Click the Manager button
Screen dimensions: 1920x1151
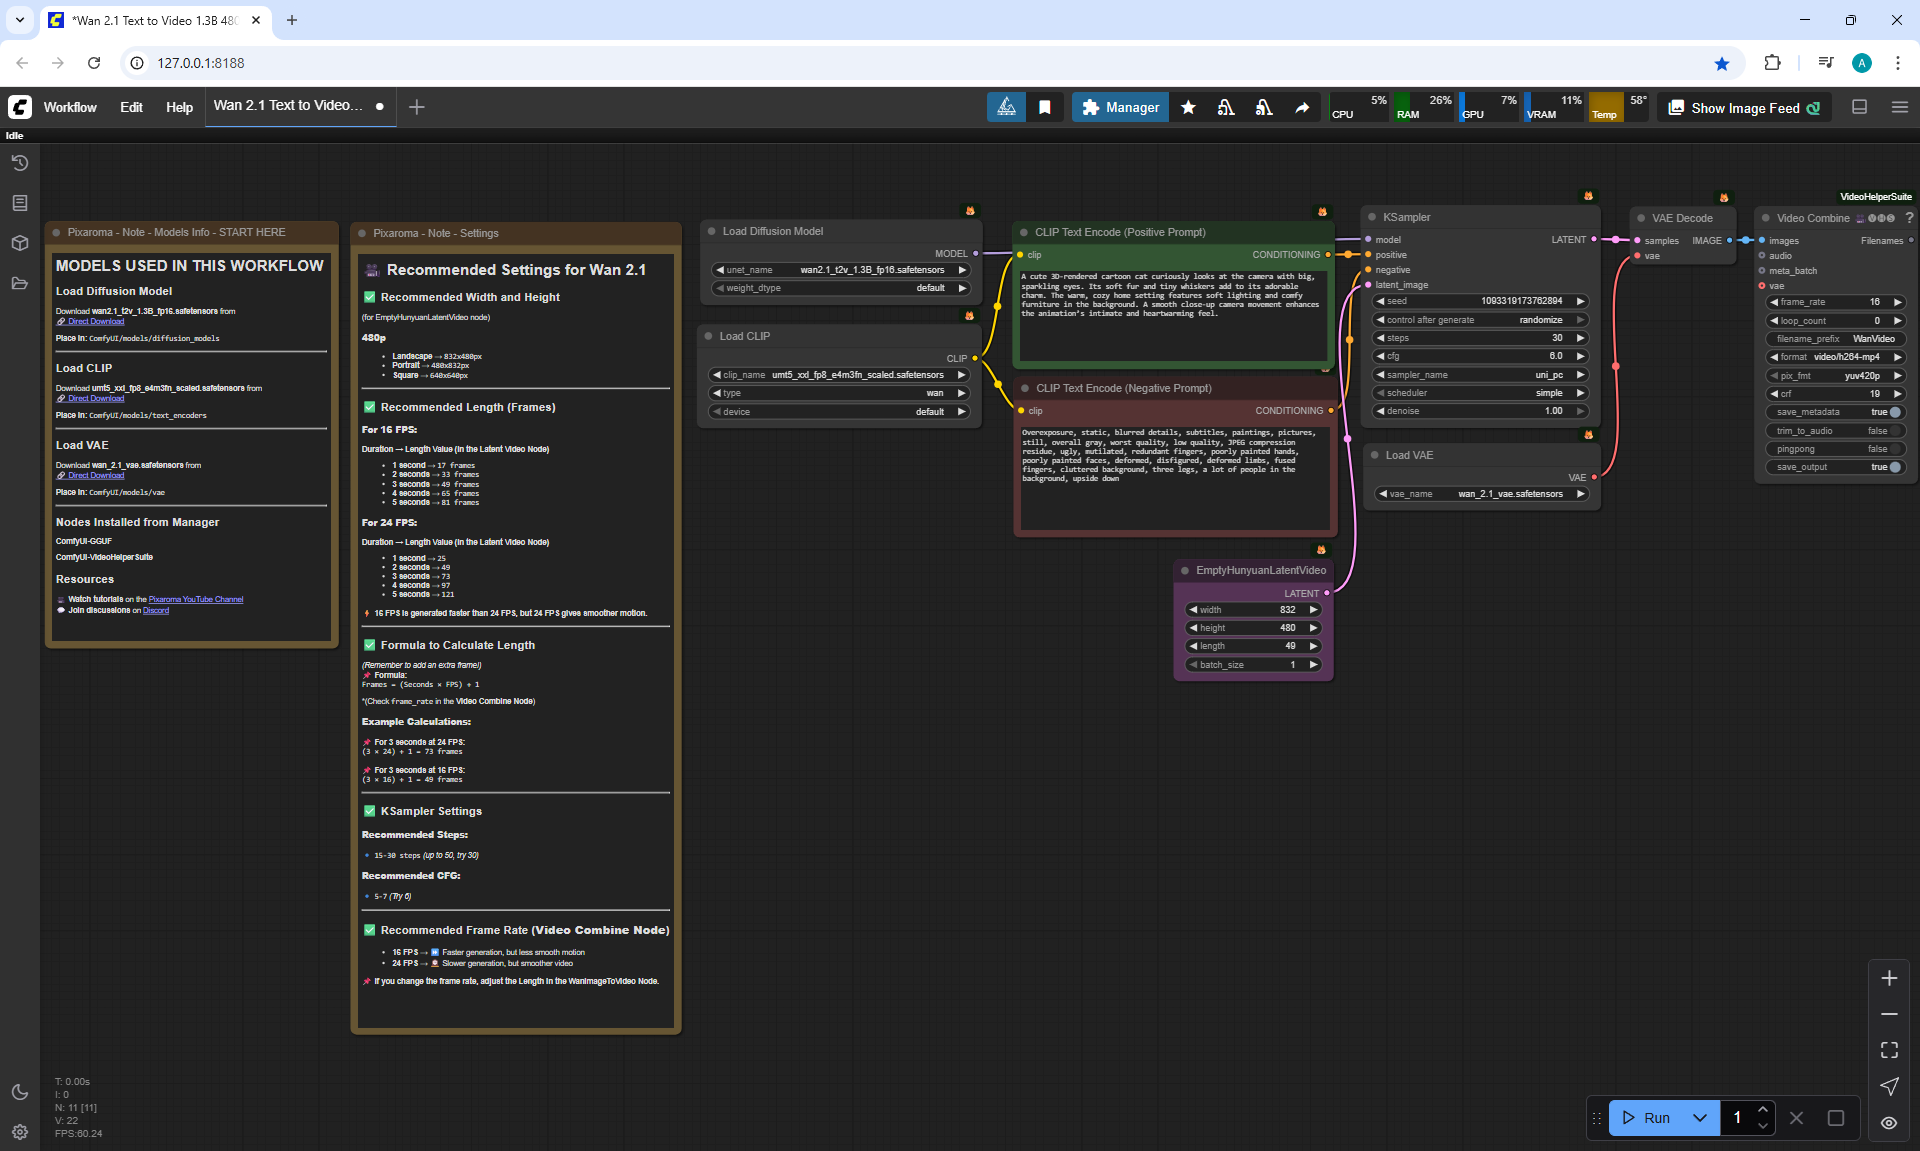click(1120, 107)
